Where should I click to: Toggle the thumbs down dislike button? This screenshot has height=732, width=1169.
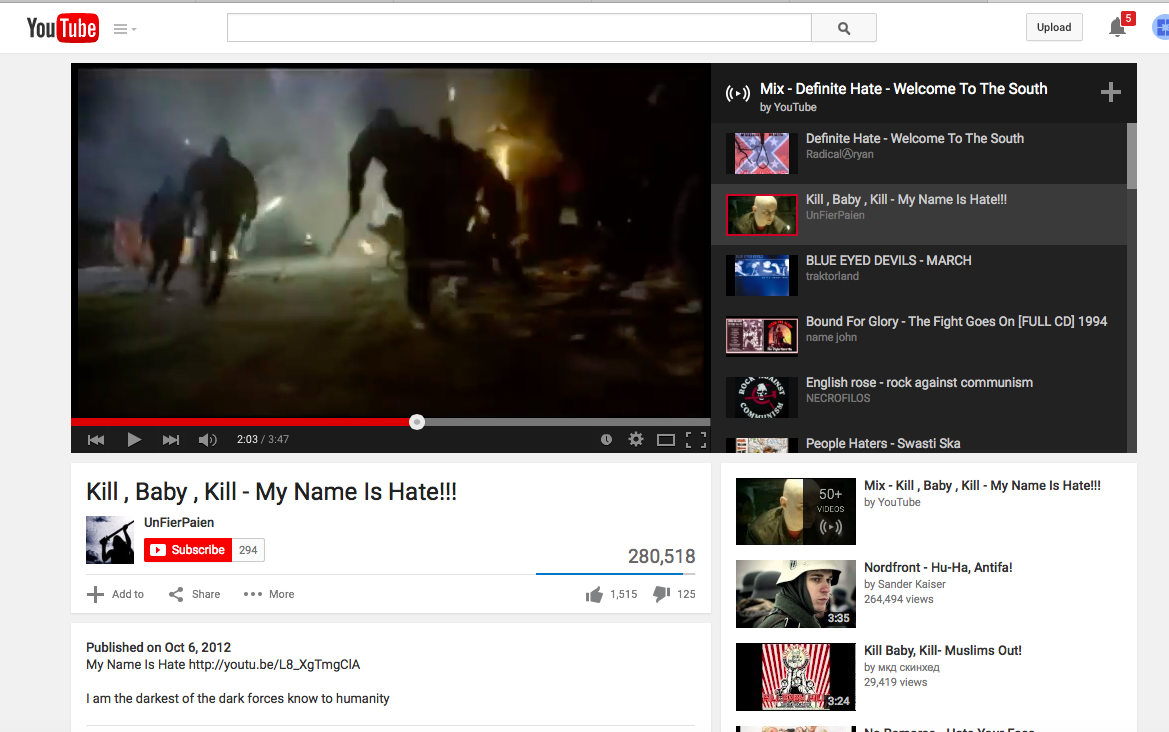coord(661,594)
